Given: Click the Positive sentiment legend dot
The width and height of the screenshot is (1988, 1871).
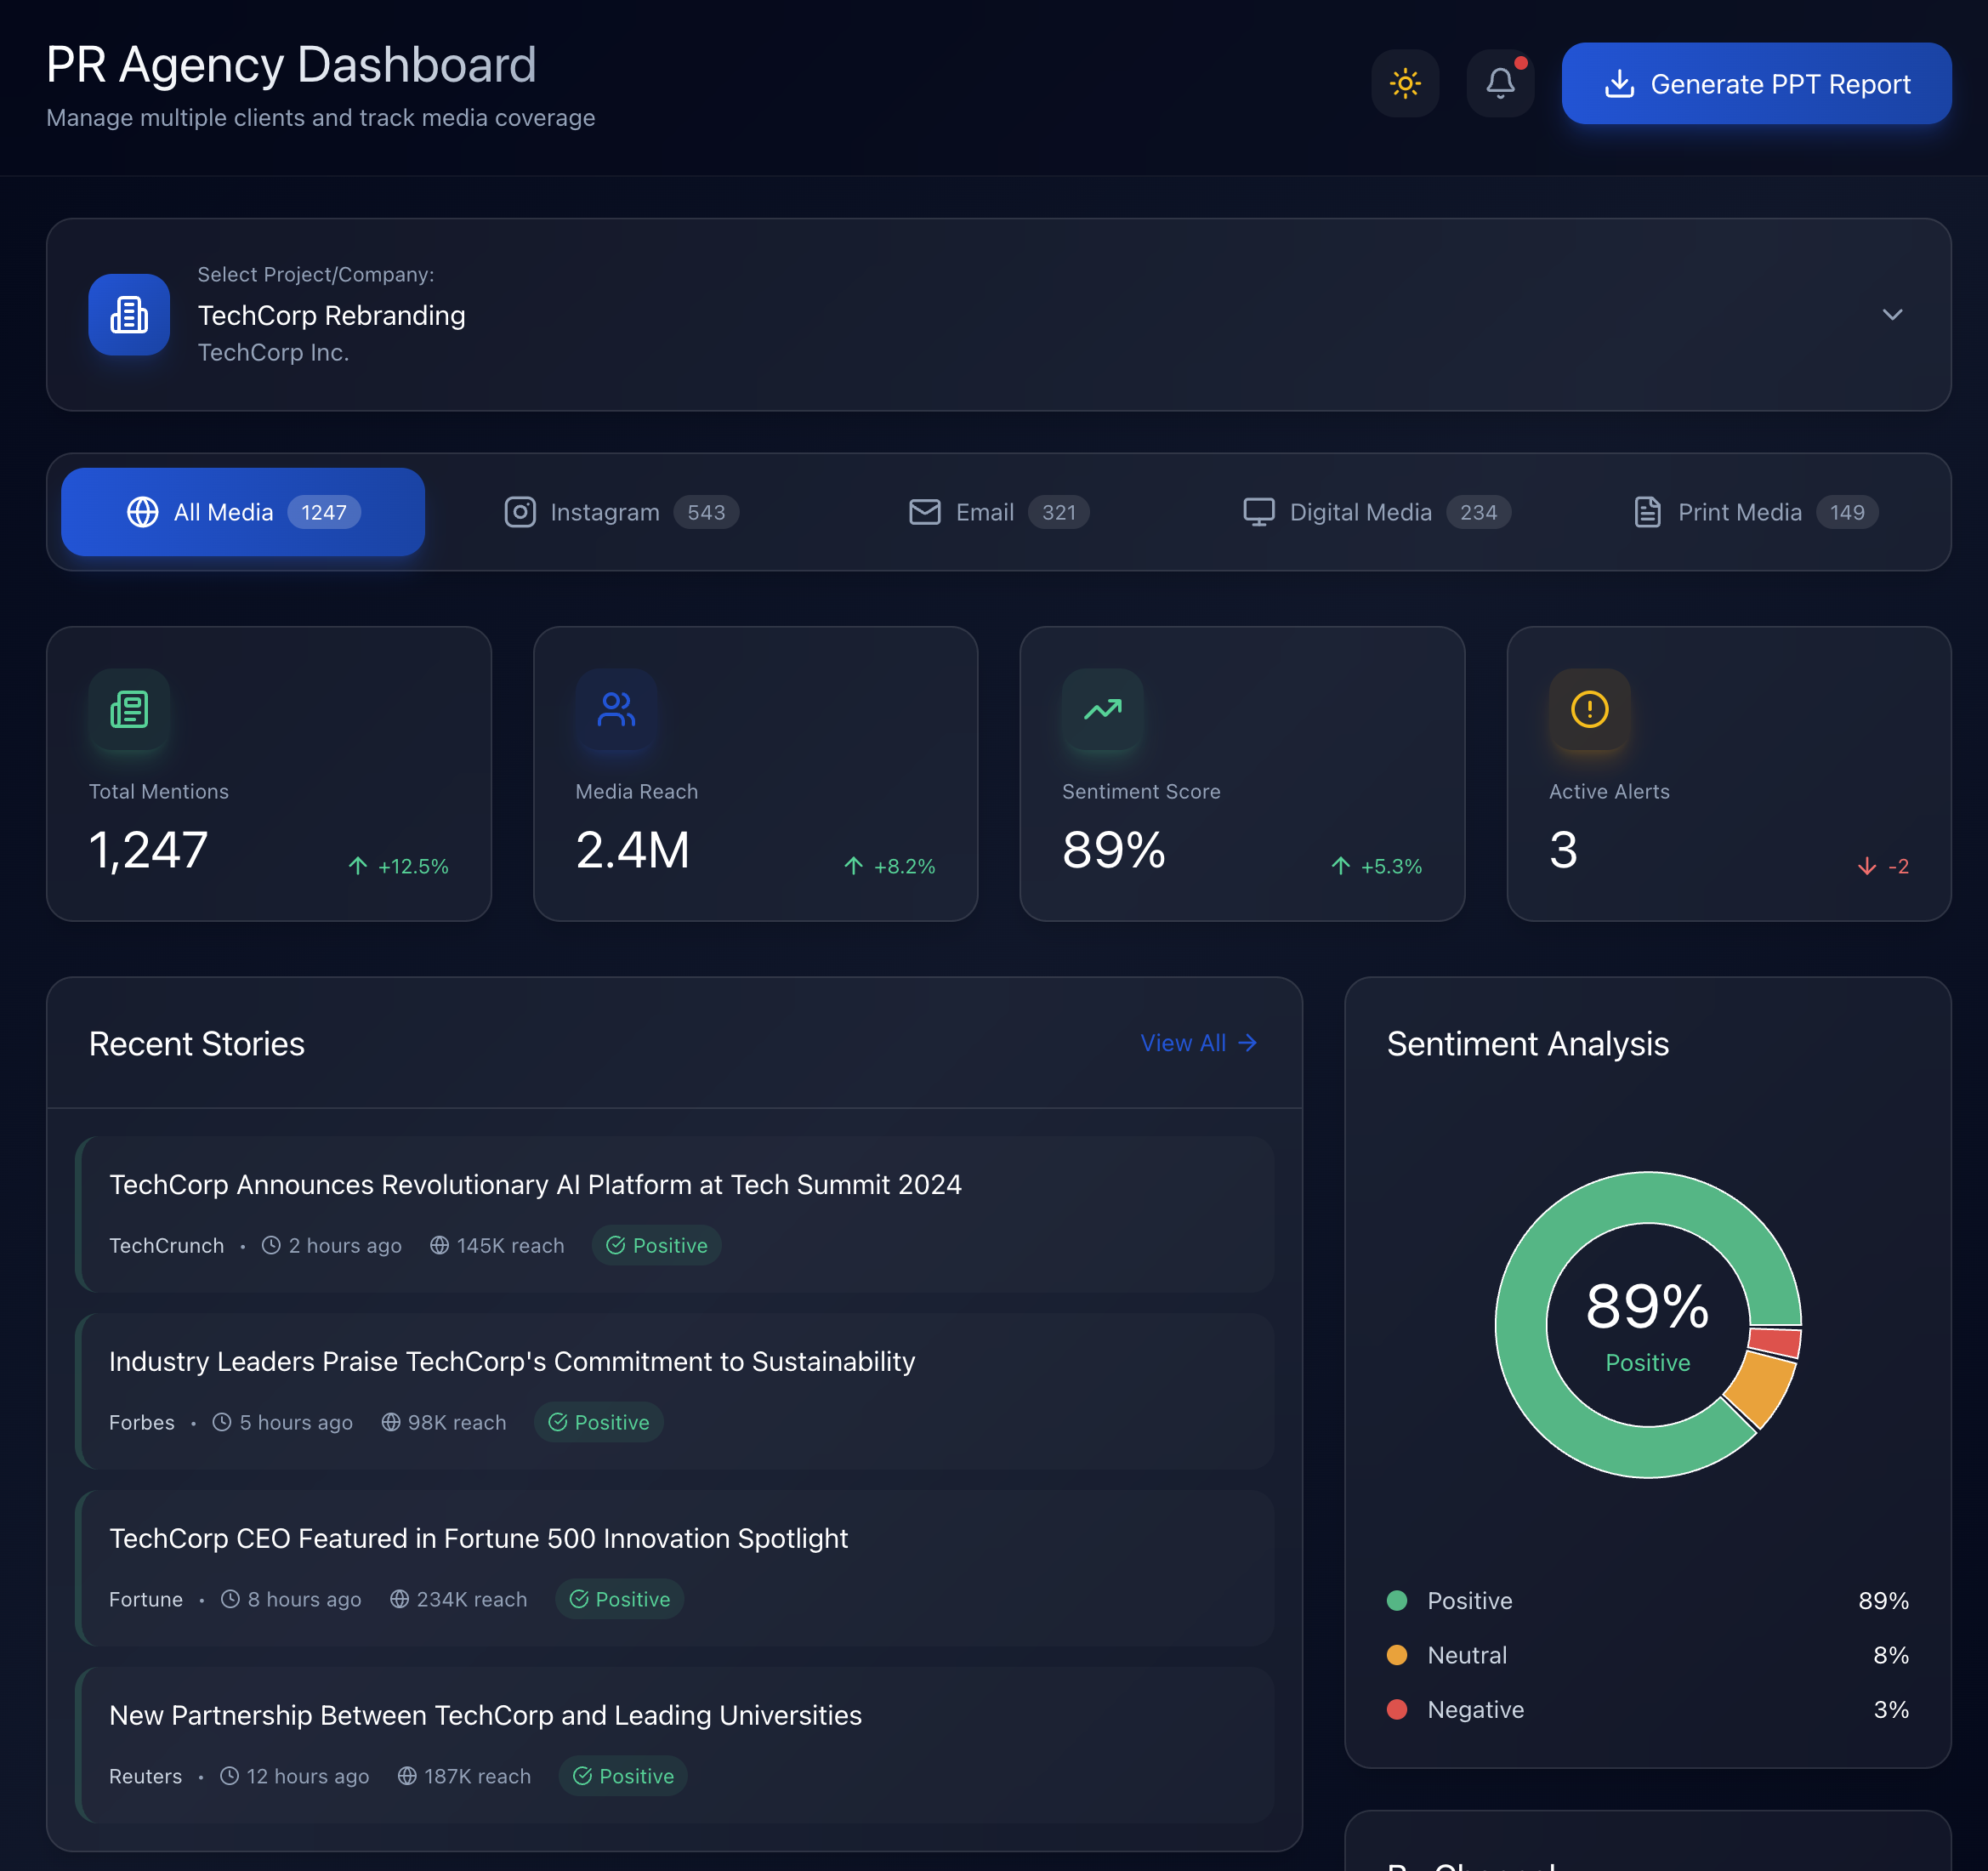Looking at the screenshot, I should (x=1397, y=1601).
